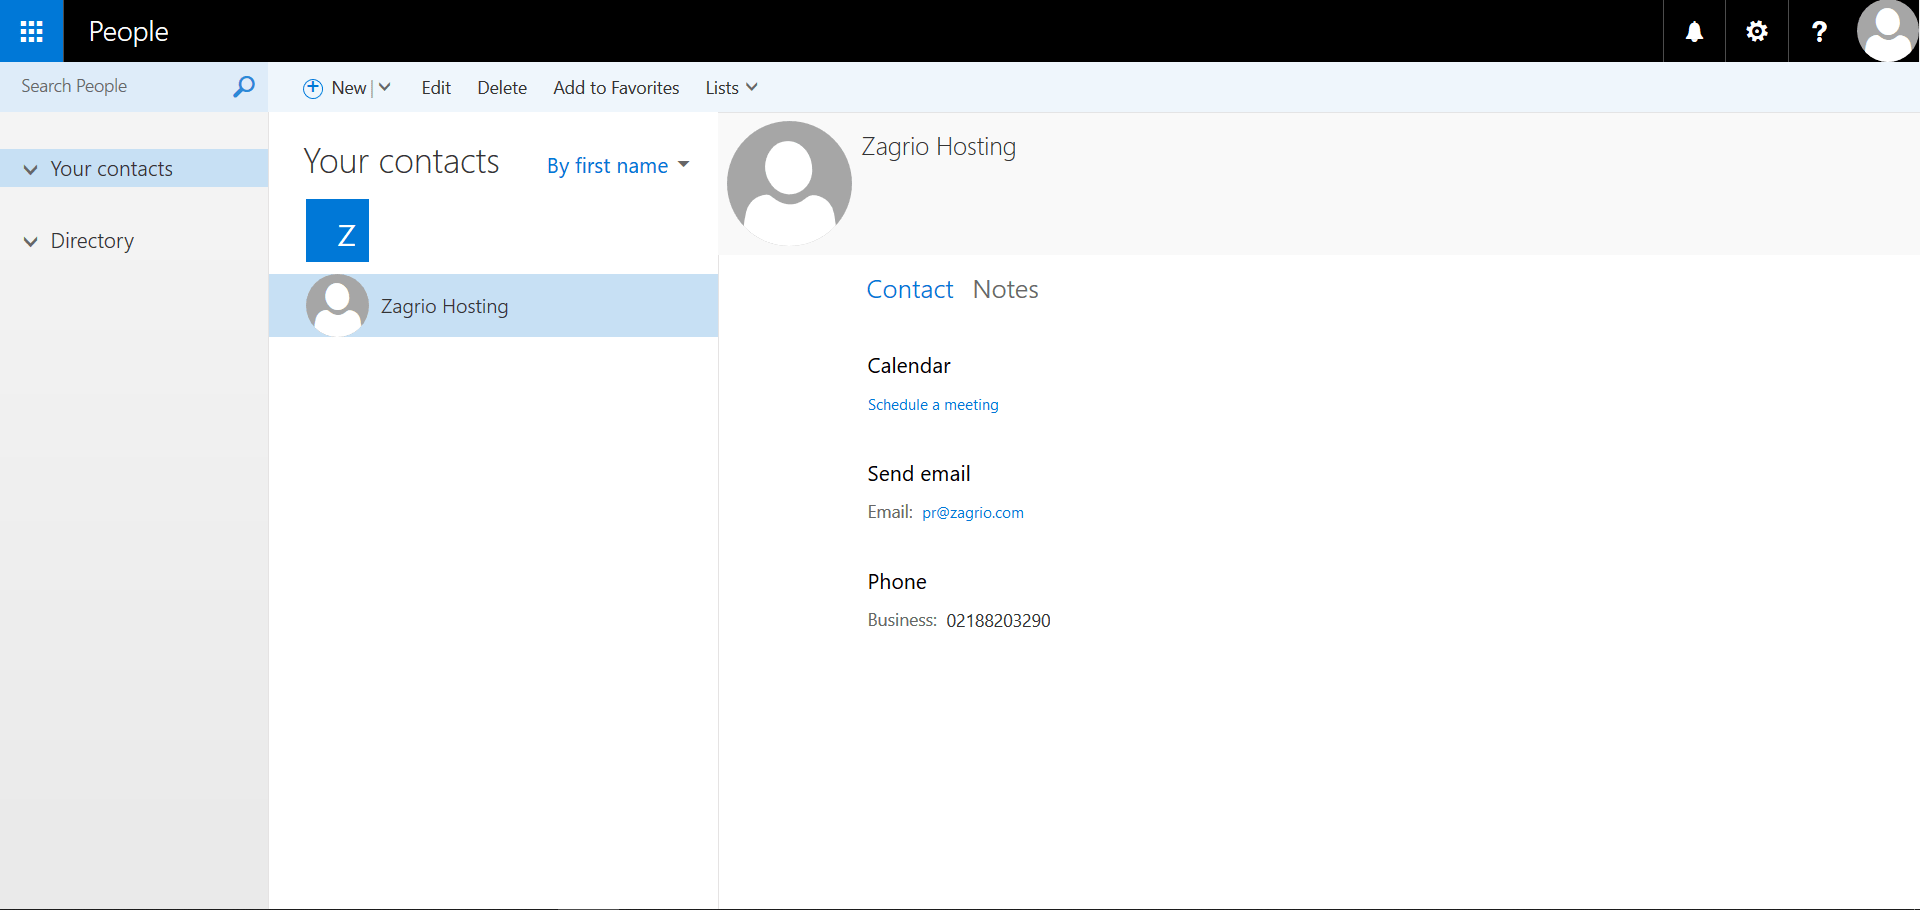Screen dimensions: 1920x910
Task: Select Zagrio Hosting contact row
Action: coord(493,306)
